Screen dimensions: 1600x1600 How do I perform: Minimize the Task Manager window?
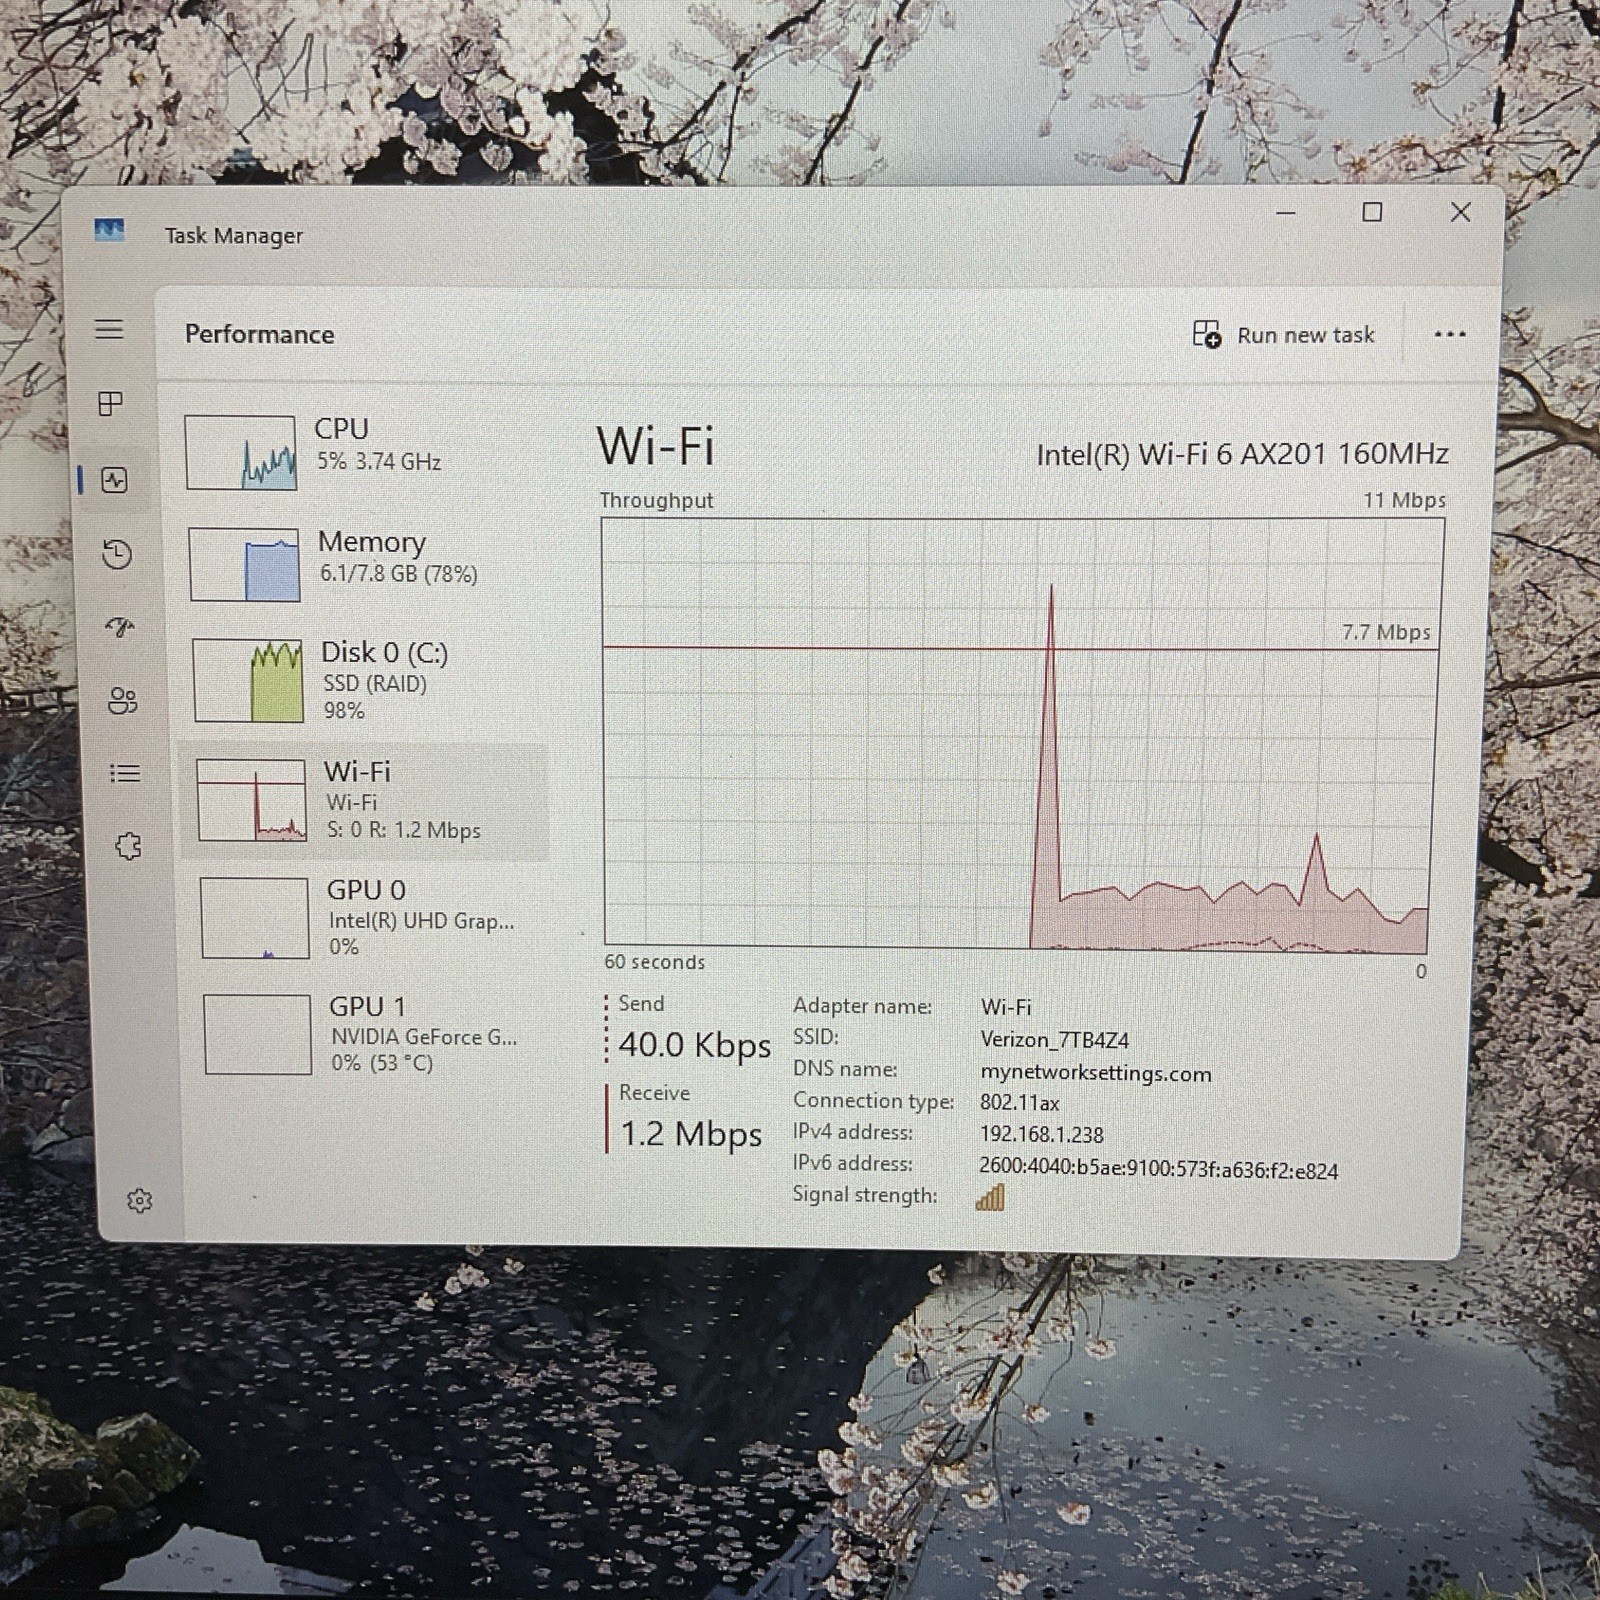[x=1286, y=212]
